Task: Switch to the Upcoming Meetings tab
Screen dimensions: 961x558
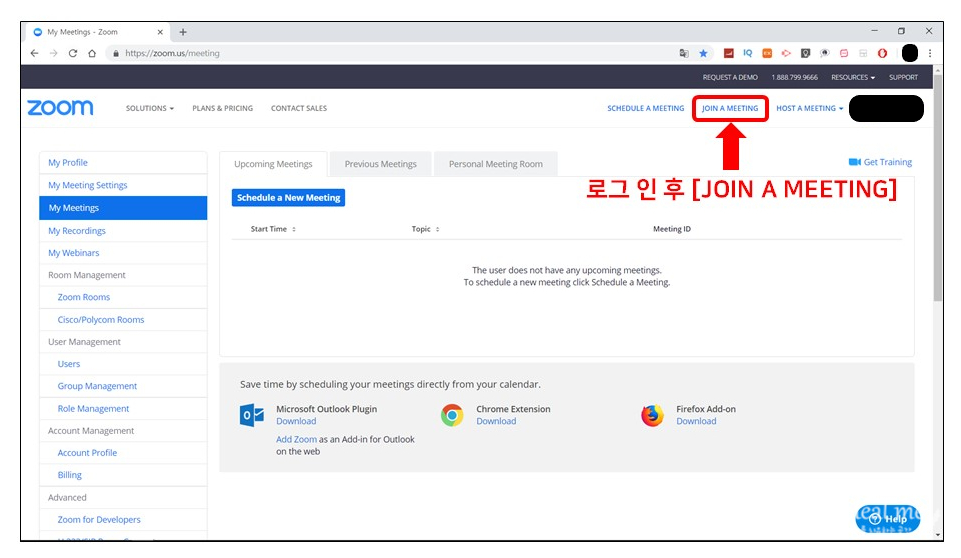Action: (x=273, y=164)
